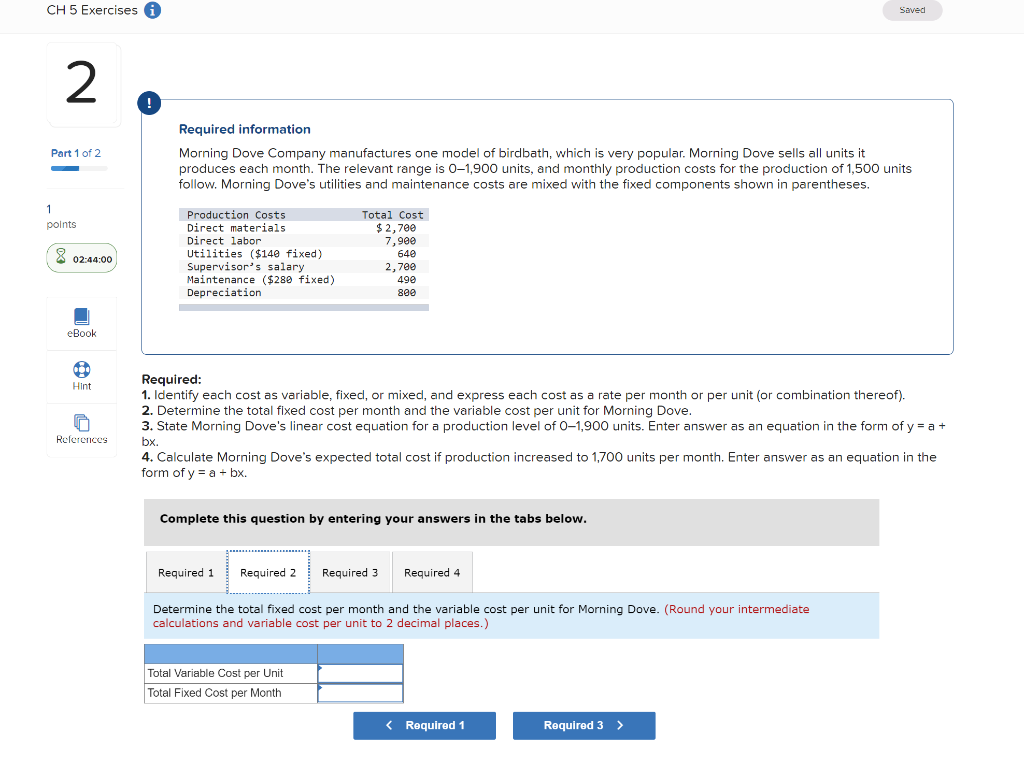The image size is (1024, 778).
Task: Click the right chevron on Required 3 button
Action: coord(620,725)
